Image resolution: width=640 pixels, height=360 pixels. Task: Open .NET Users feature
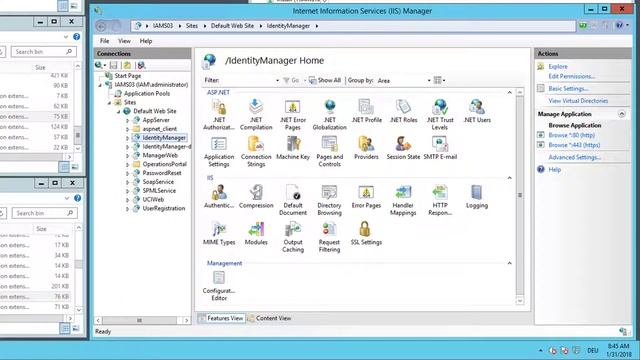click(477, 111)
